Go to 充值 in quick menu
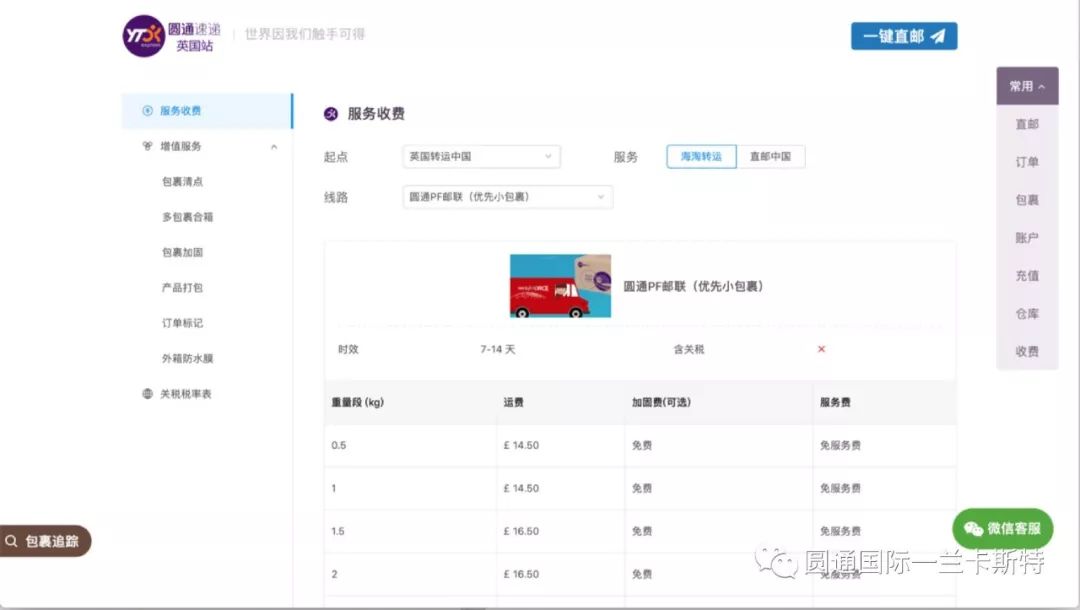 pyautogui.click(x=1027, y=276)
